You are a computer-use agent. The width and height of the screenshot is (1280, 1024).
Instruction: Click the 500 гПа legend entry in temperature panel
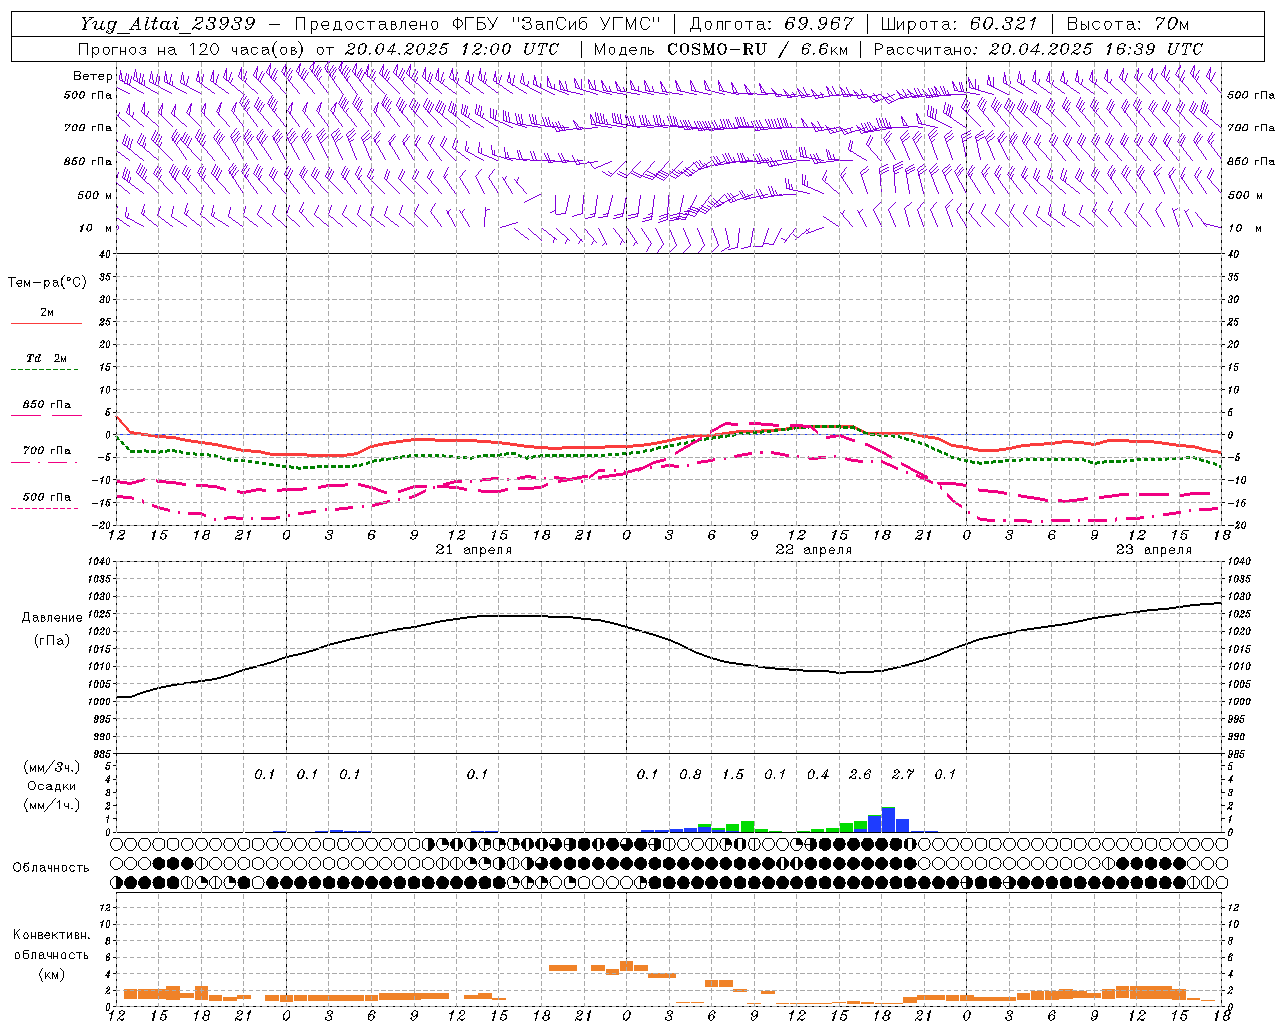pyautogui.click(x=46, y=497)
